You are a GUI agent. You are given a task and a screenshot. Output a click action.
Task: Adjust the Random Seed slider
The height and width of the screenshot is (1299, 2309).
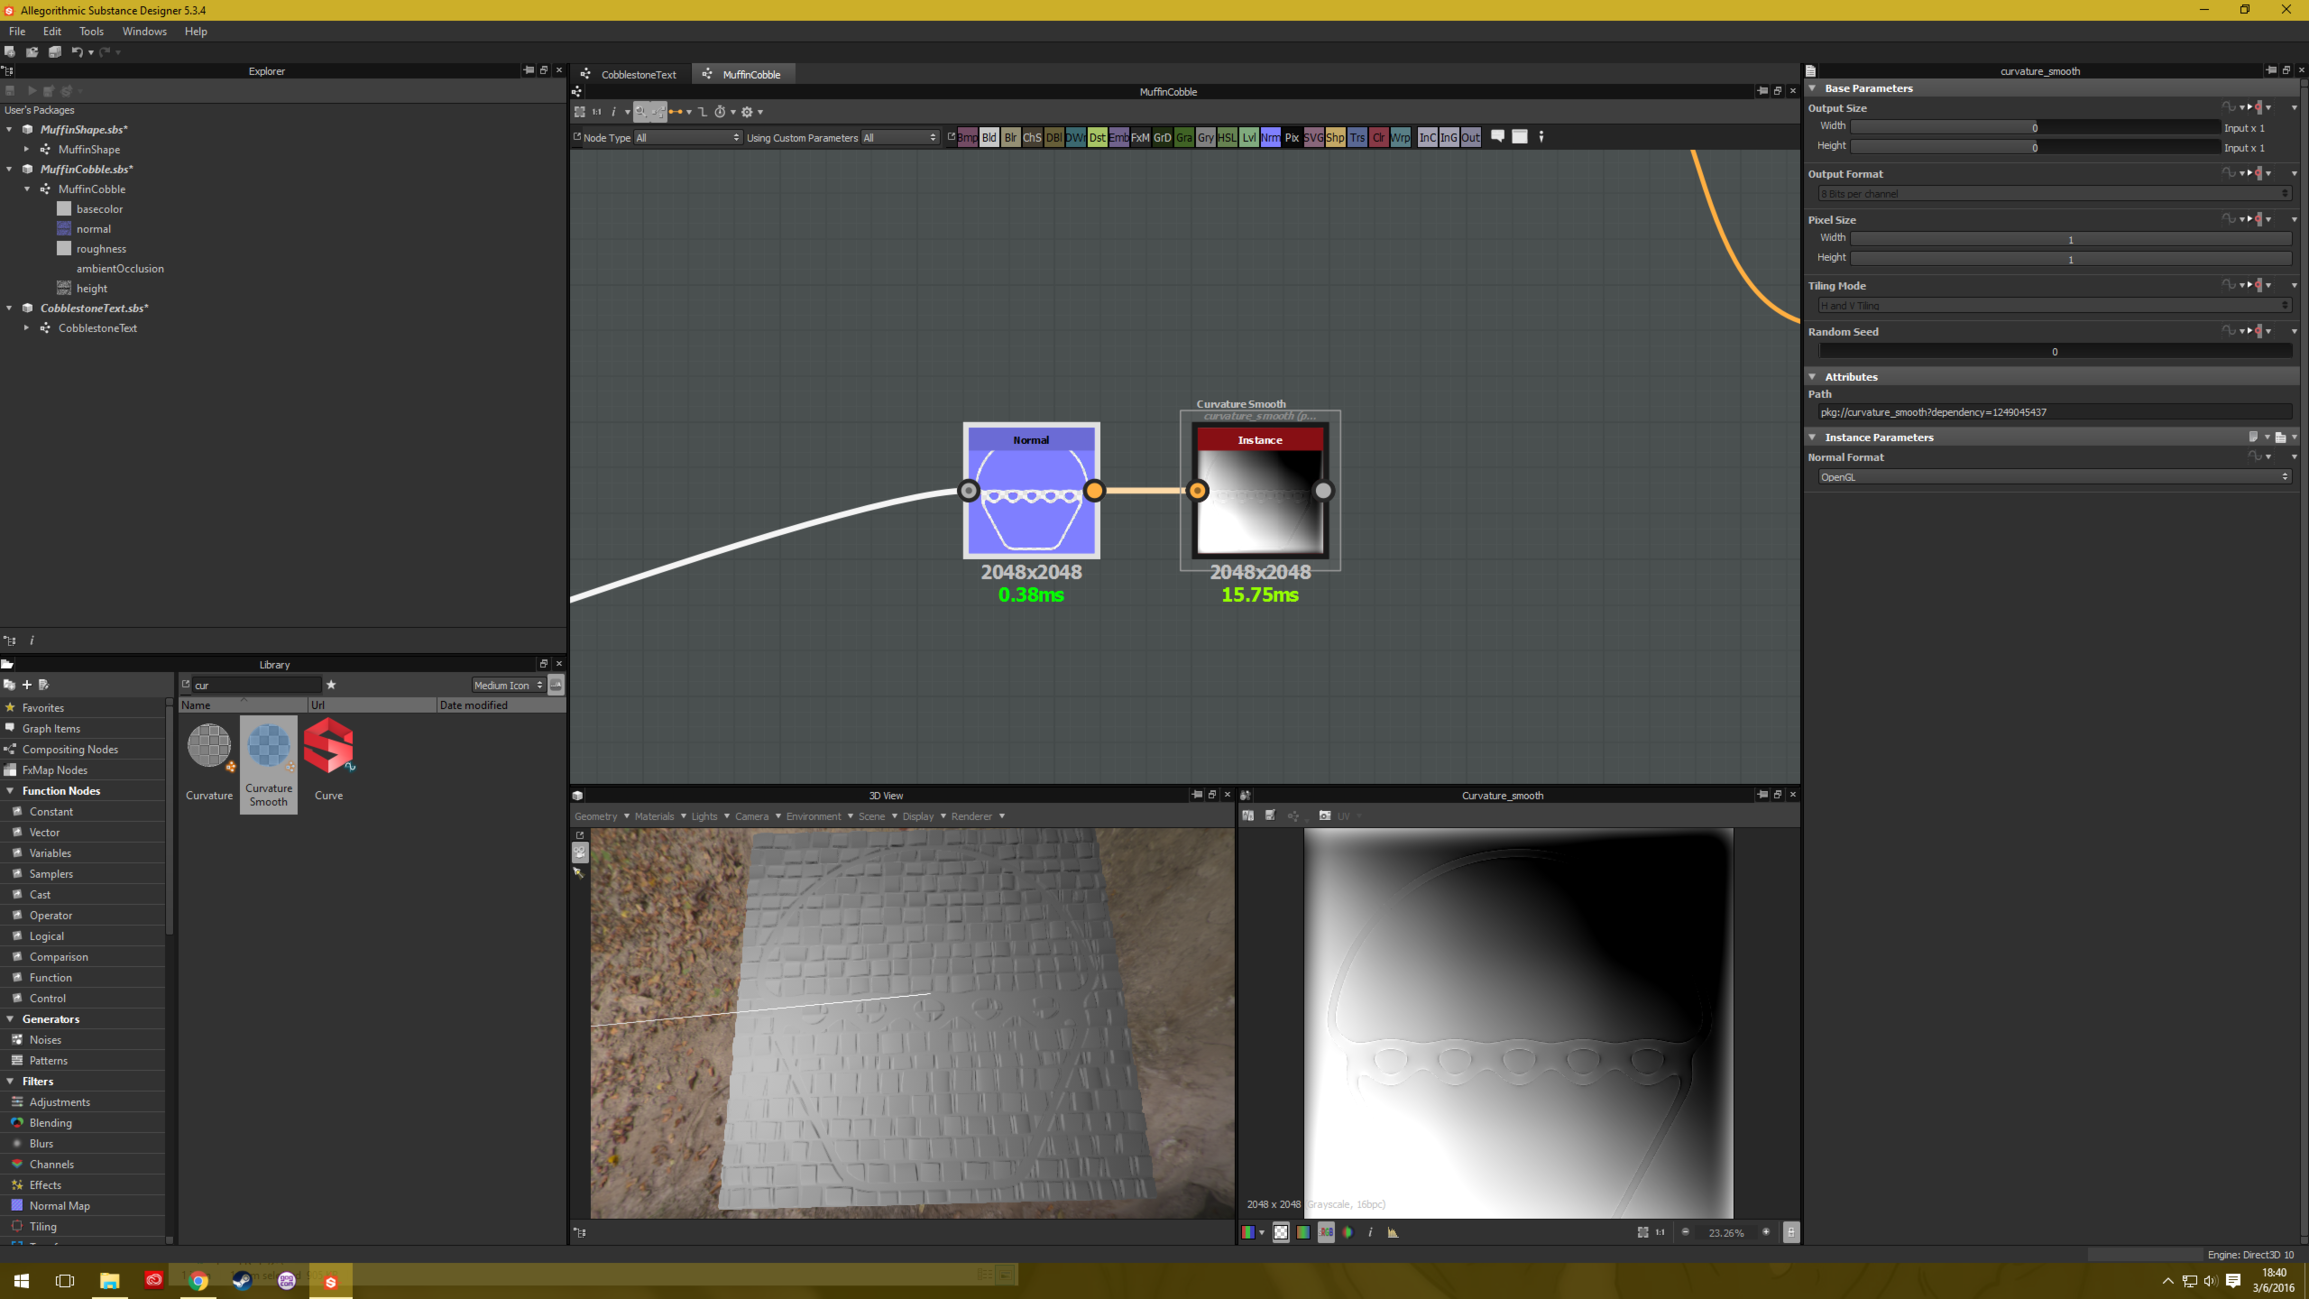click(2054, 351)
